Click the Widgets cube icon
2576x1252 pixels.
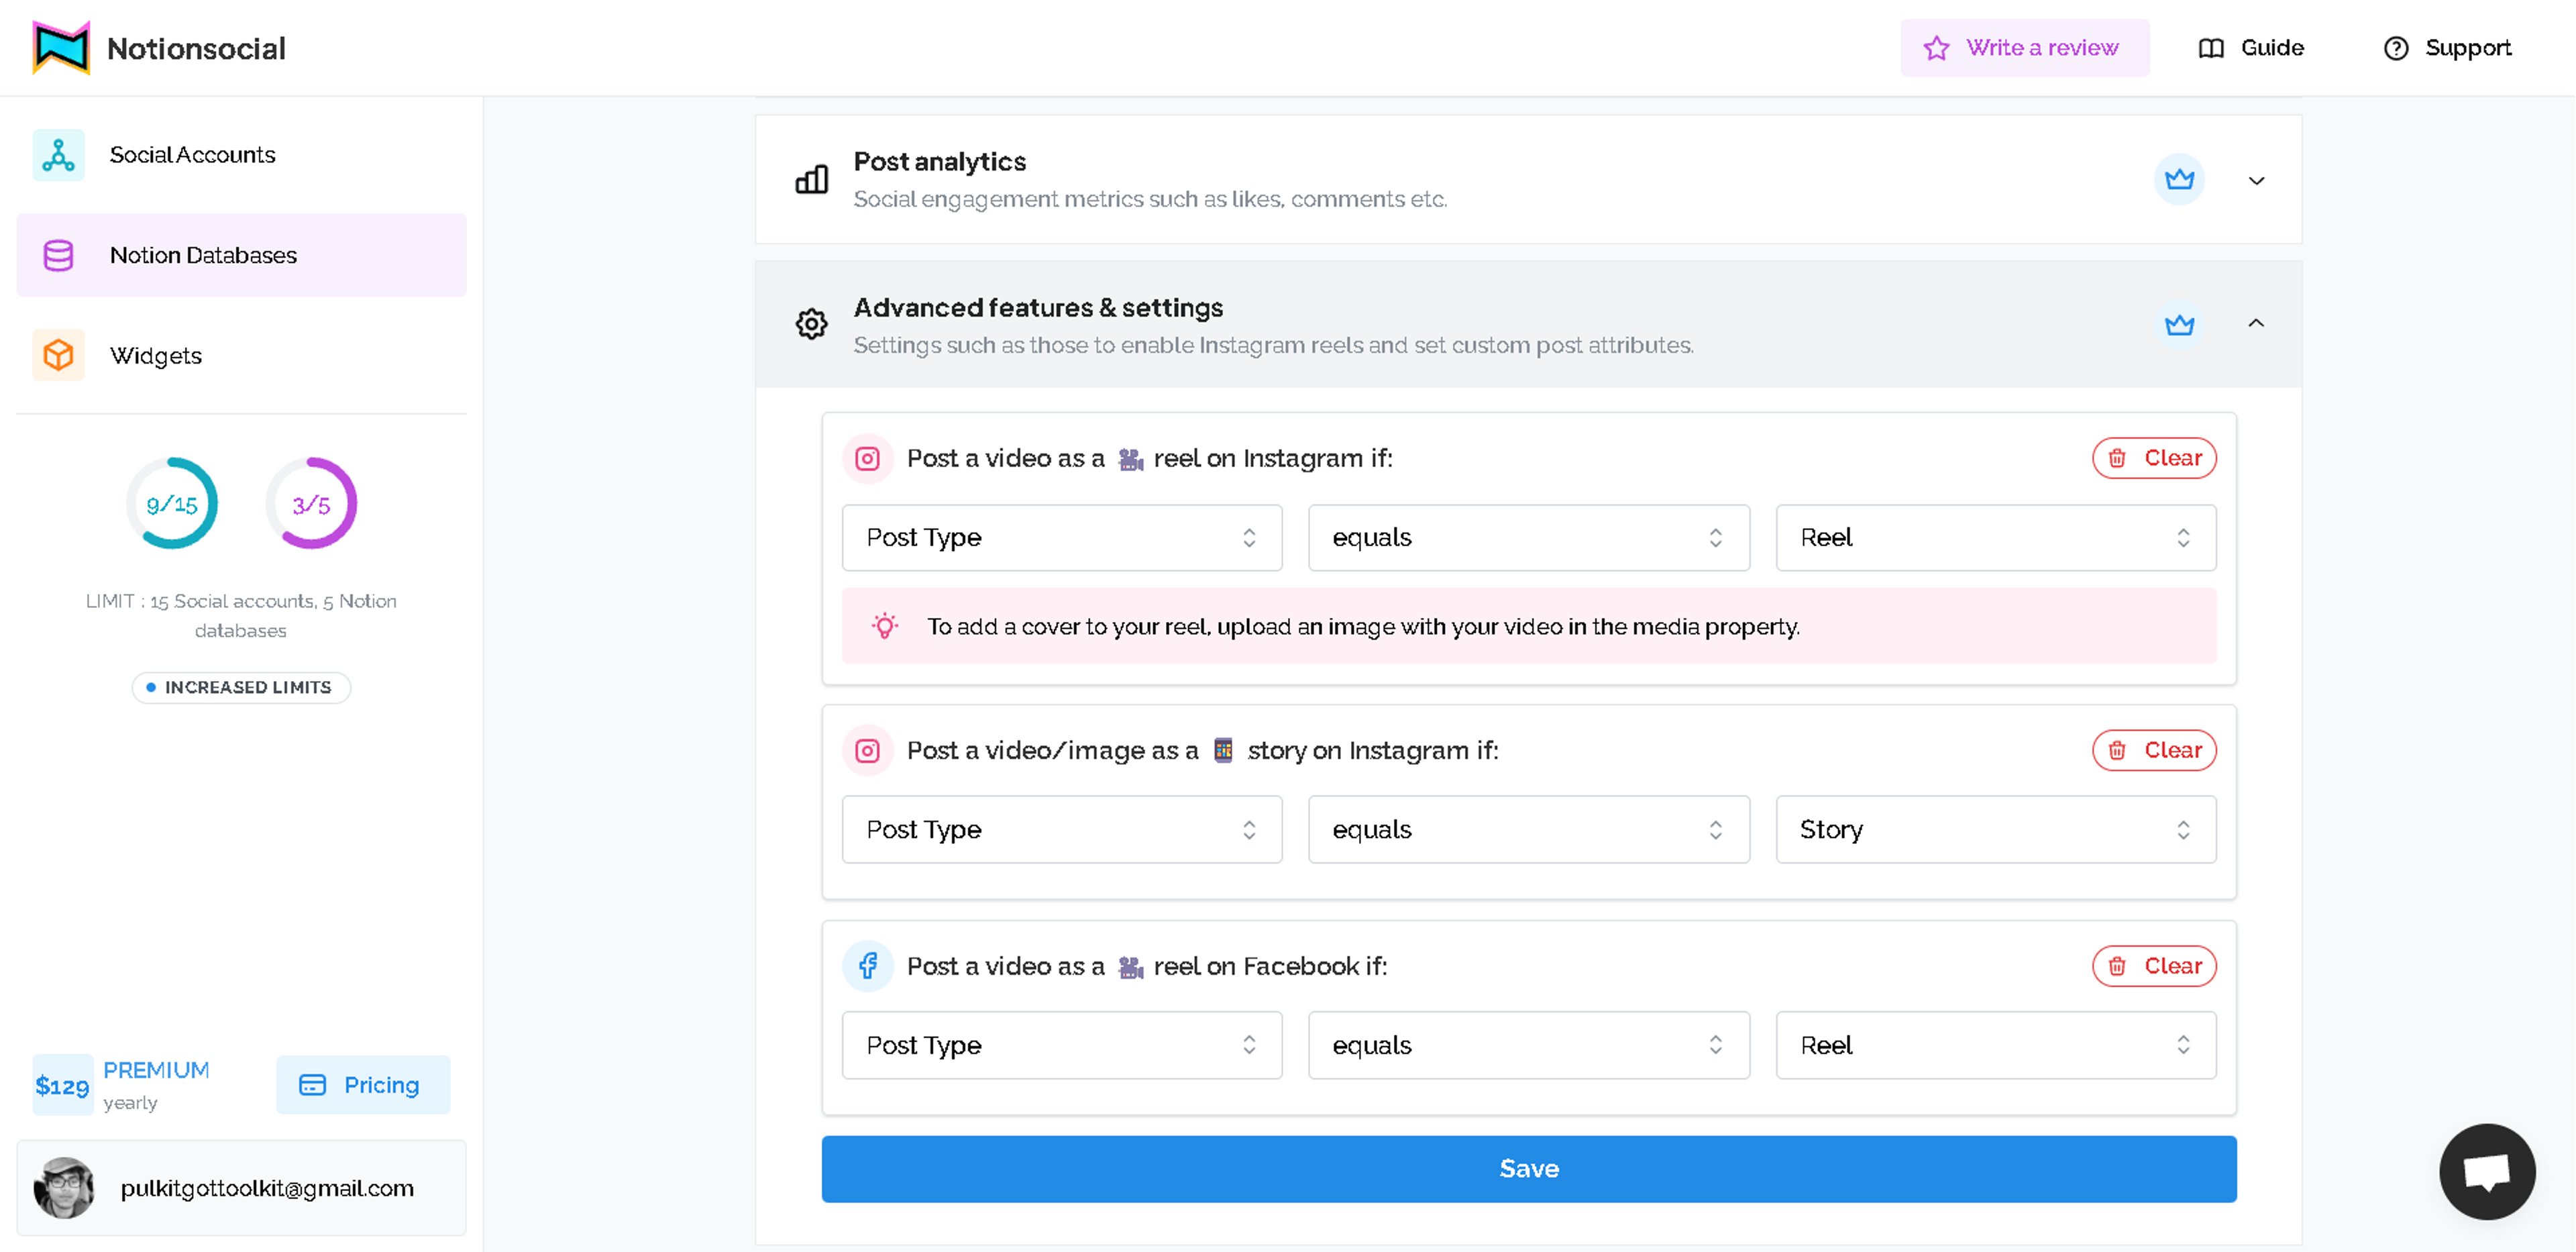(58, 355)
